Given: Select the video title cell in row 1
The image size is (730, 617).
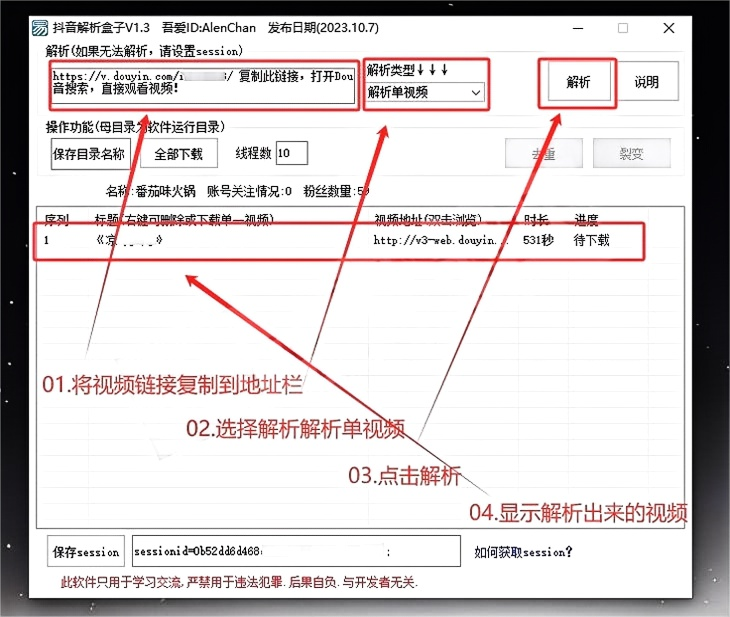Looking at the screenshot, I should (x=129, y=240).
